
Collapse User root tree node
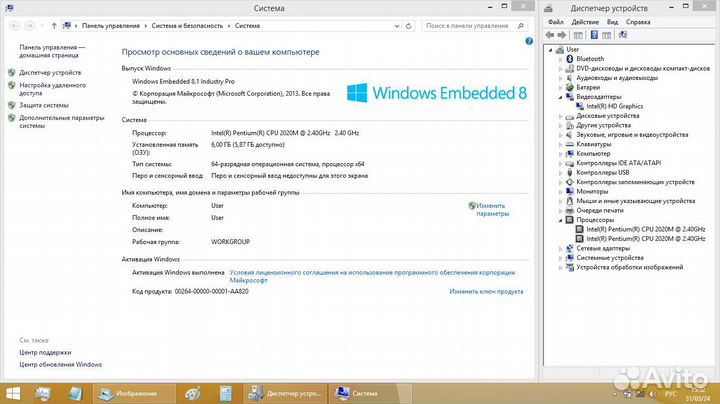click(x=551, y=50)
